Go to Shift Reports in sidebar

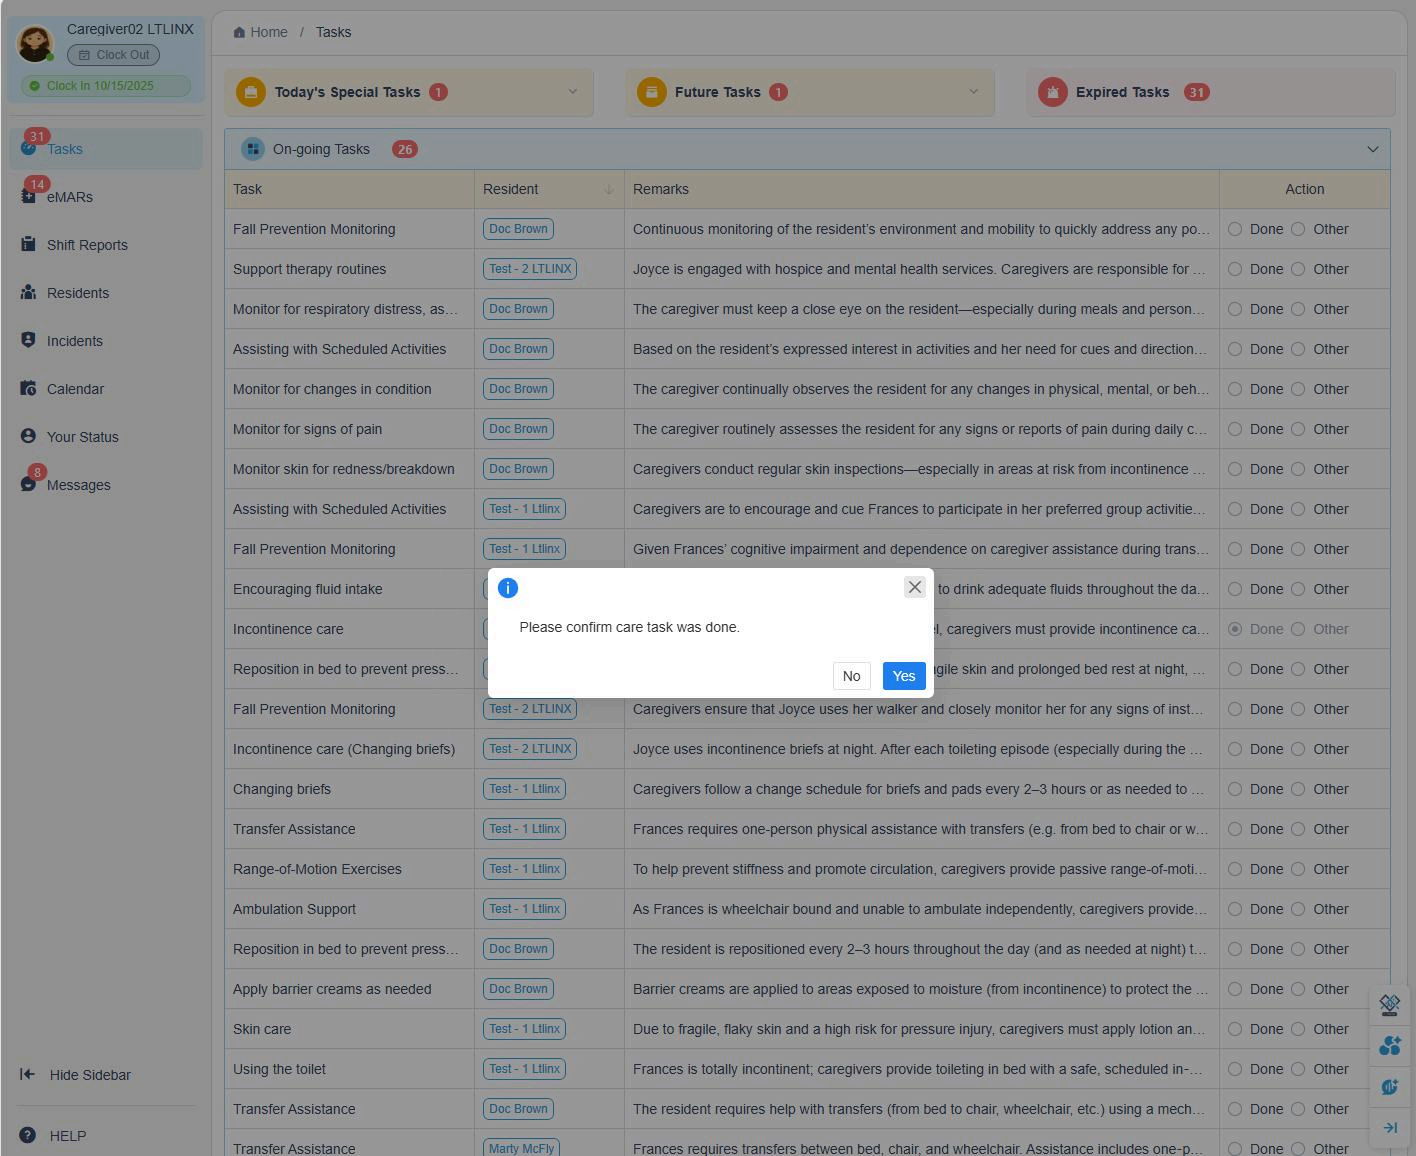point(86,245)
